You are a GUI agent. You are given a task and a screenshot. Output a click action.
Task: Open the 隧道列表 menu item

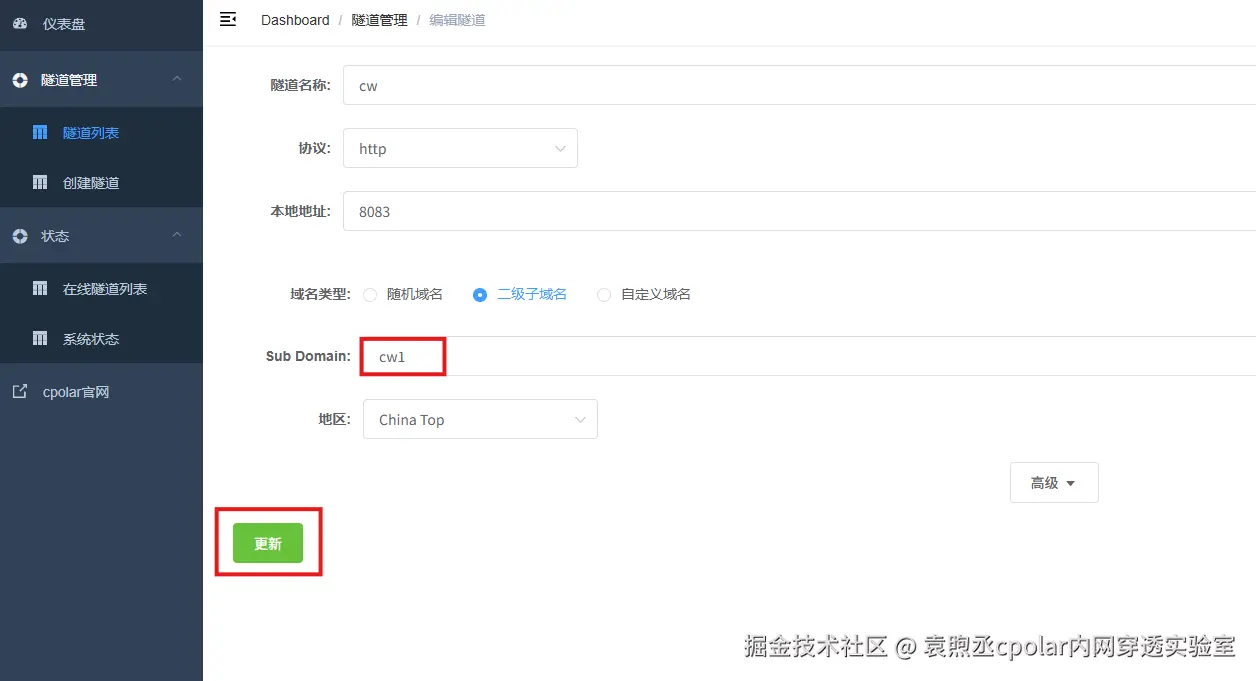coord(101,132)
